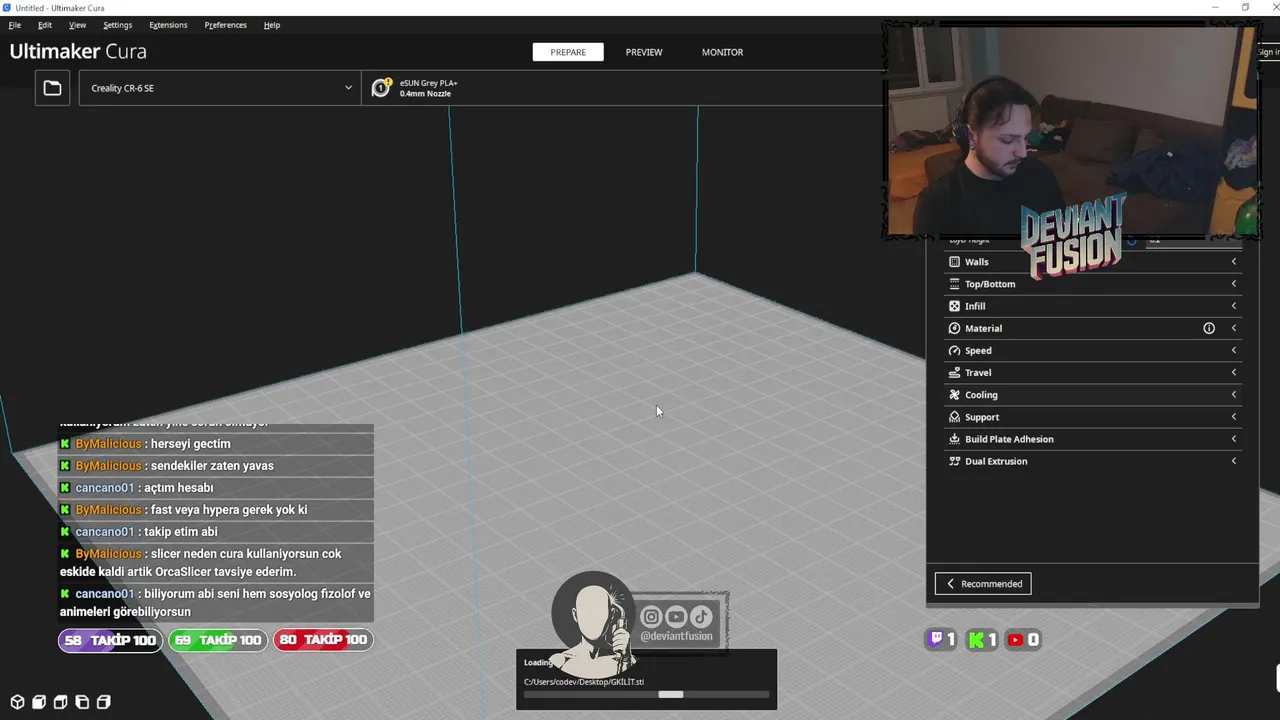
Task: Click the Material info warning icon
Action: click(1209, 328)
